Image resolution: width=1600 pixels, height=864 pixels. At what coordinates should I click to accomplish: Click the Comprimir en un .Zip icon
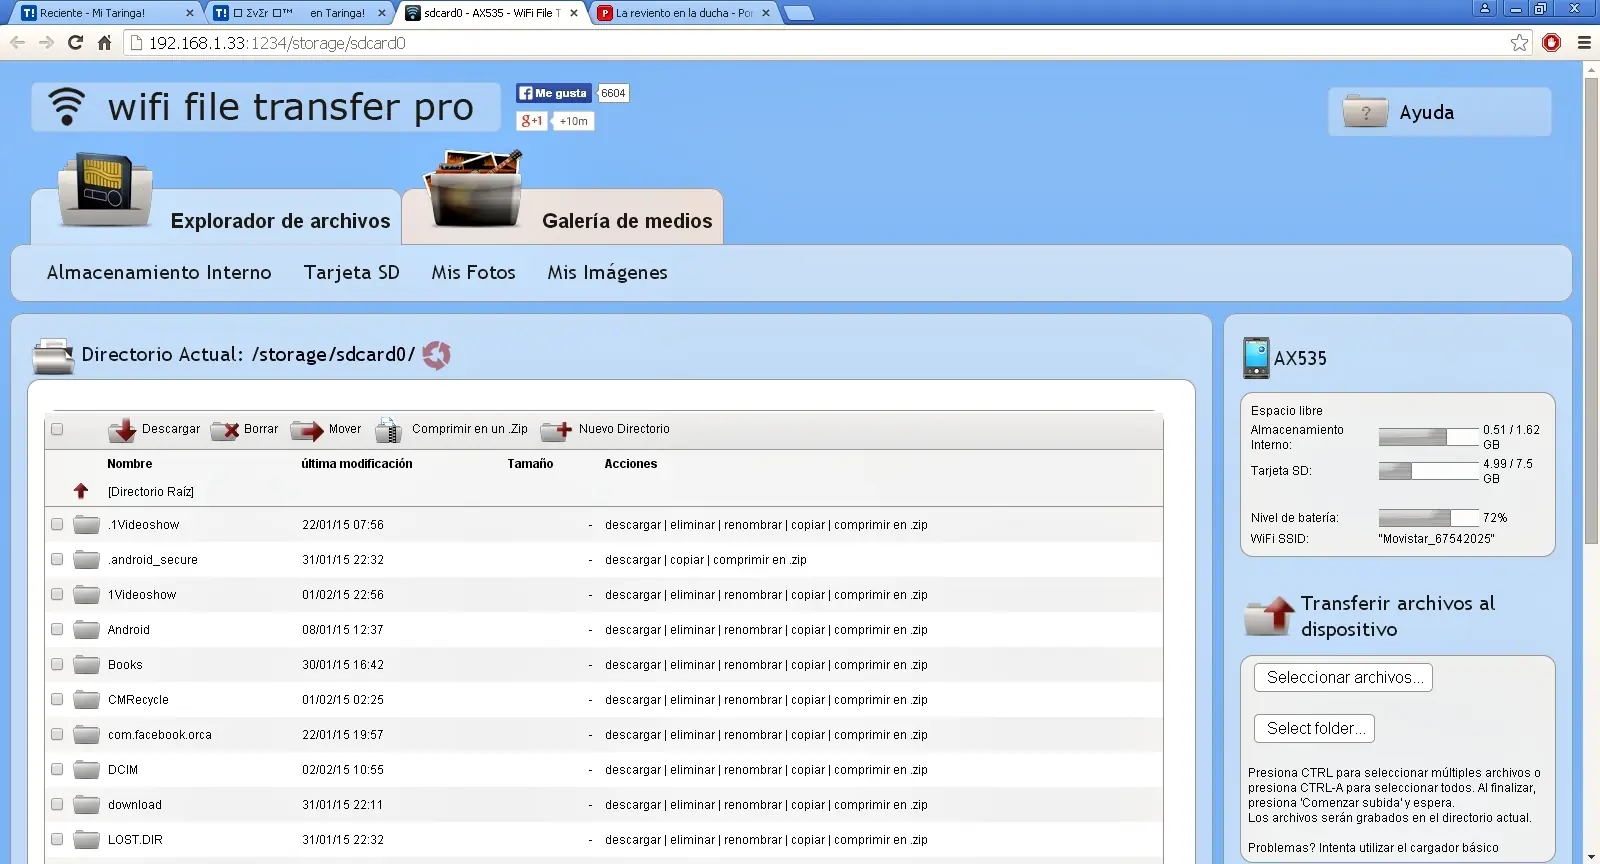(x=388, y=430)
